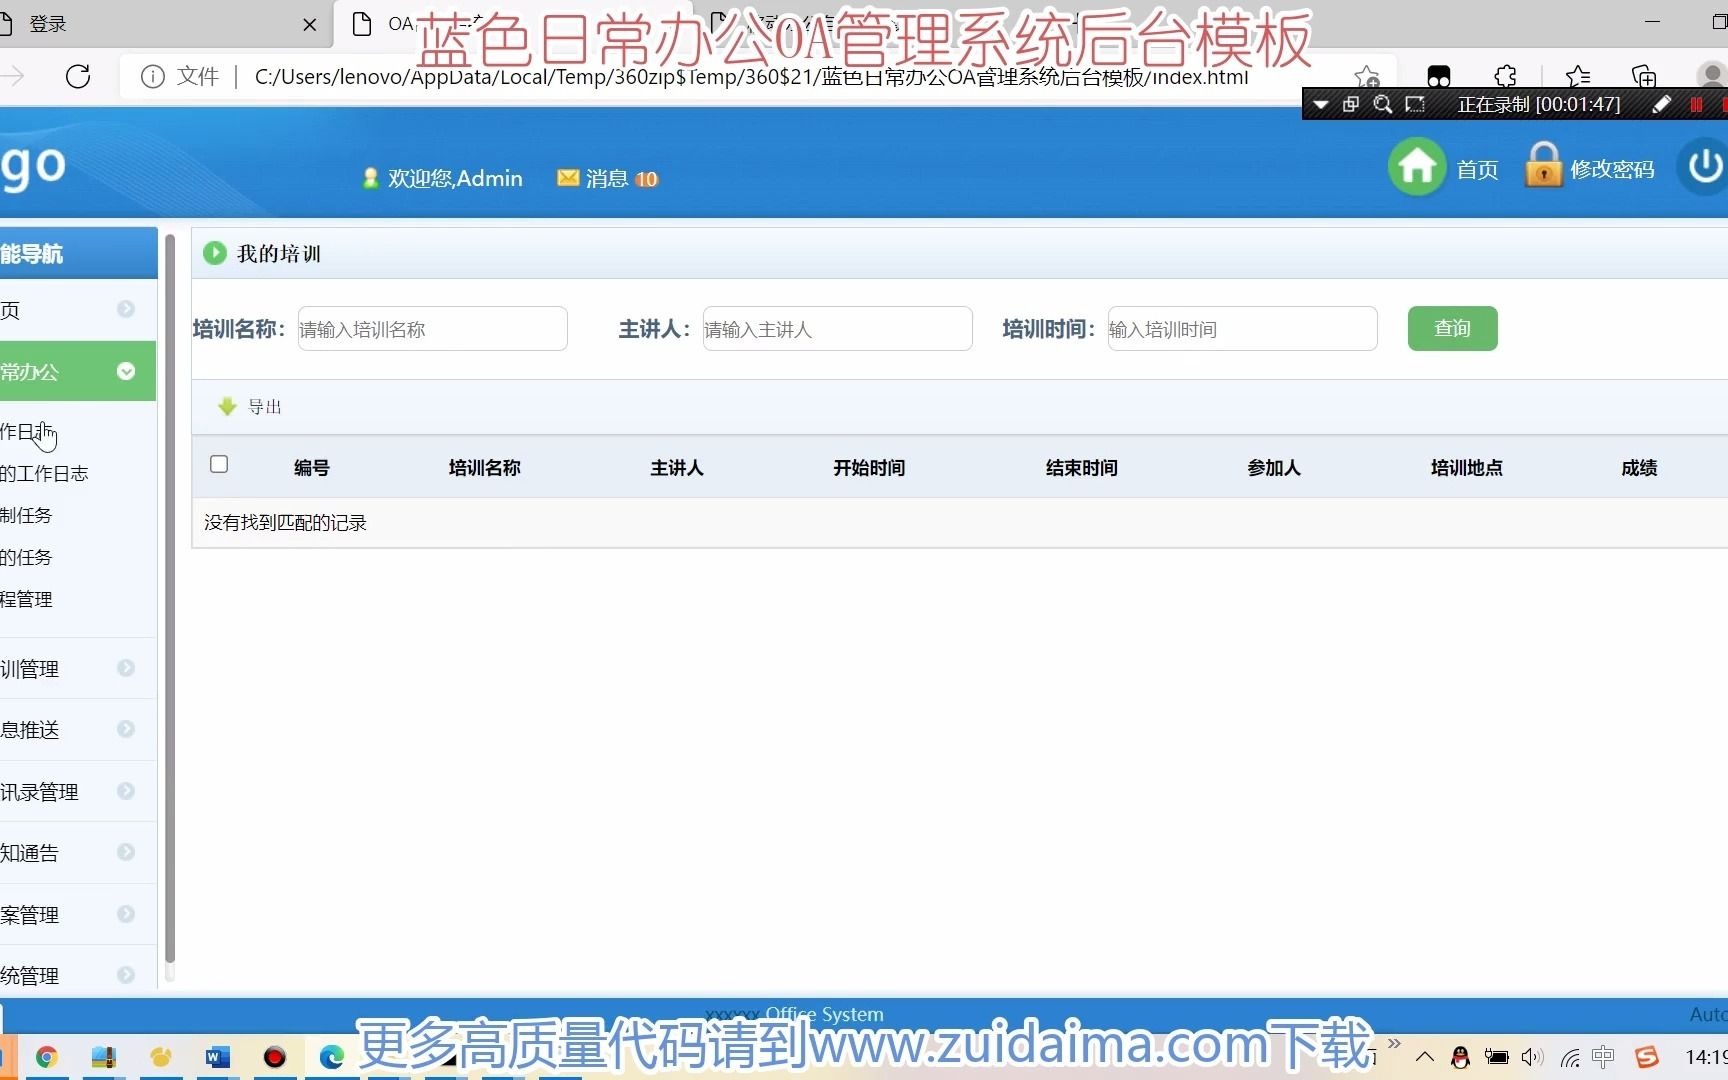Click inside the 培训名称 input field
This screenshot has width=1728, height=1080.
pos(432,328)
